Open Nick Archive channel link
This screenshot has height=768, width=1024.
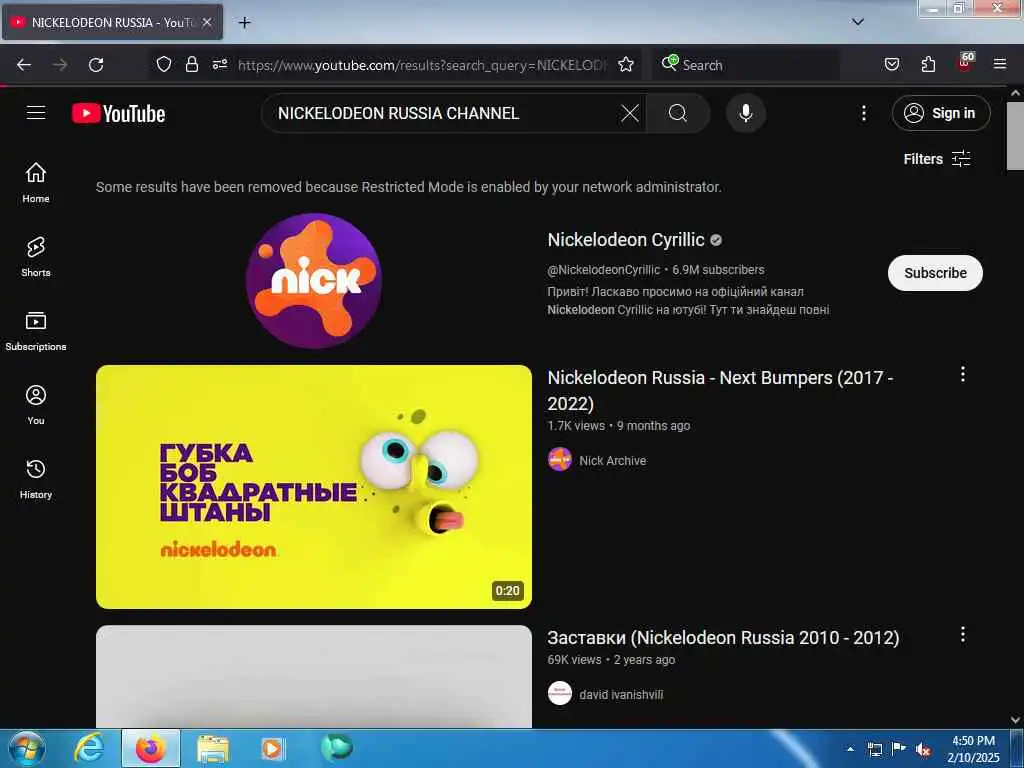click(x=613, y=460)
